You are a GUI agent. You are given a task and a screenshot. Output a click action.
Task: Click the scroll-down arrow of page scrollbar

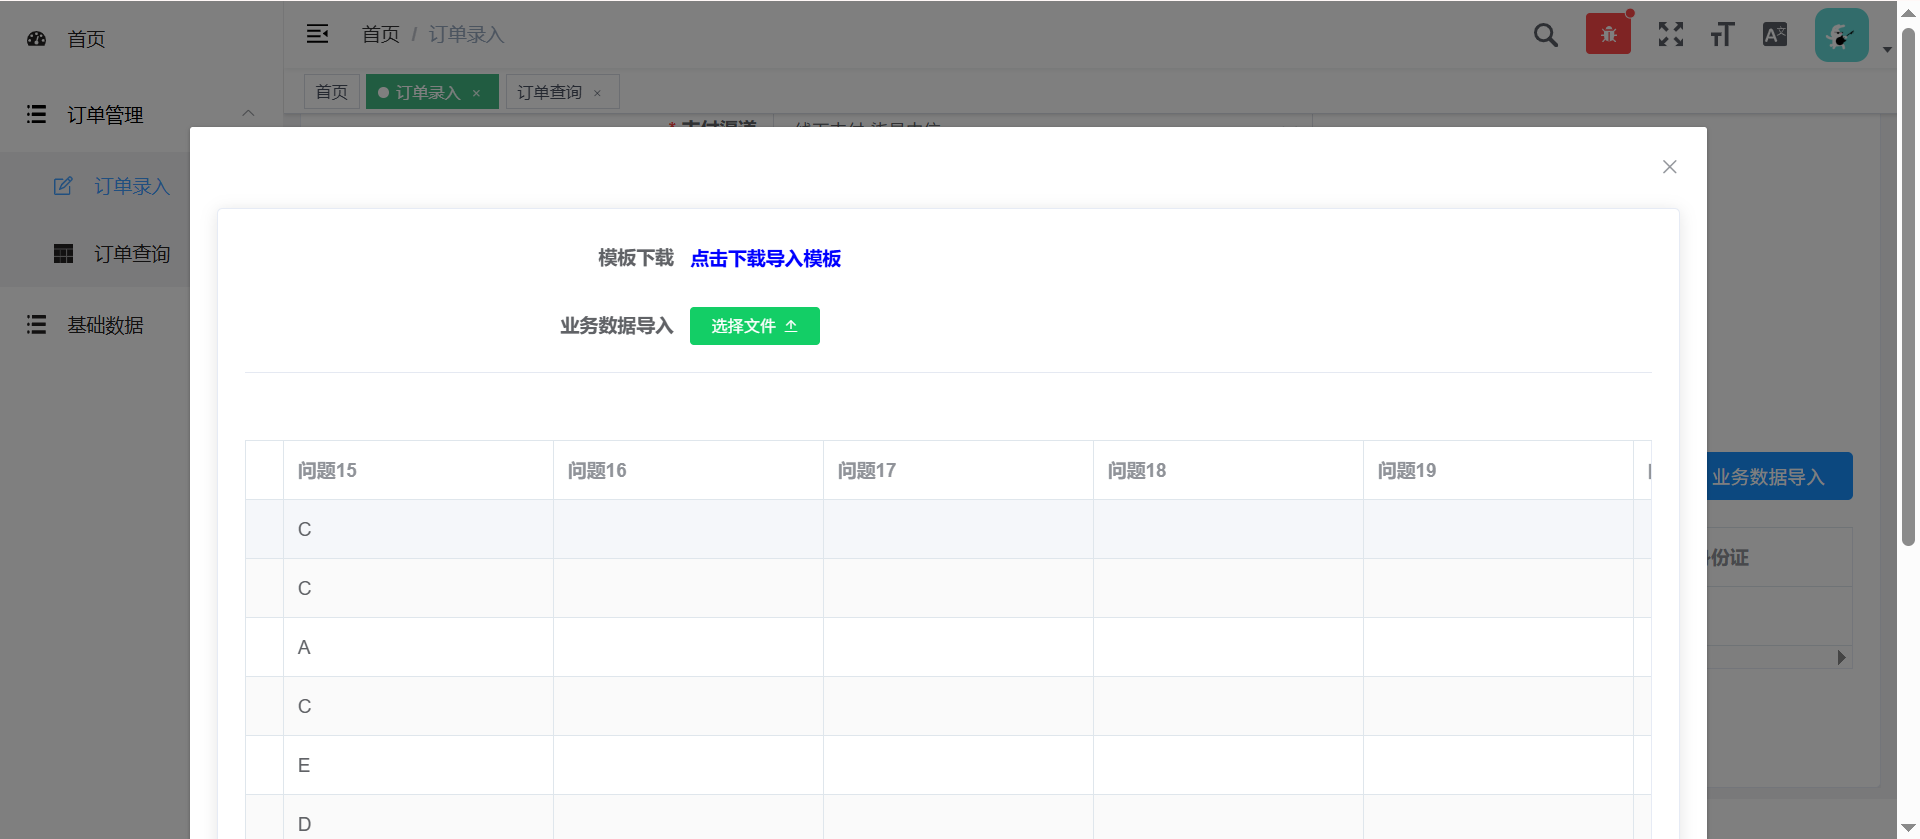pos(1908,828)
